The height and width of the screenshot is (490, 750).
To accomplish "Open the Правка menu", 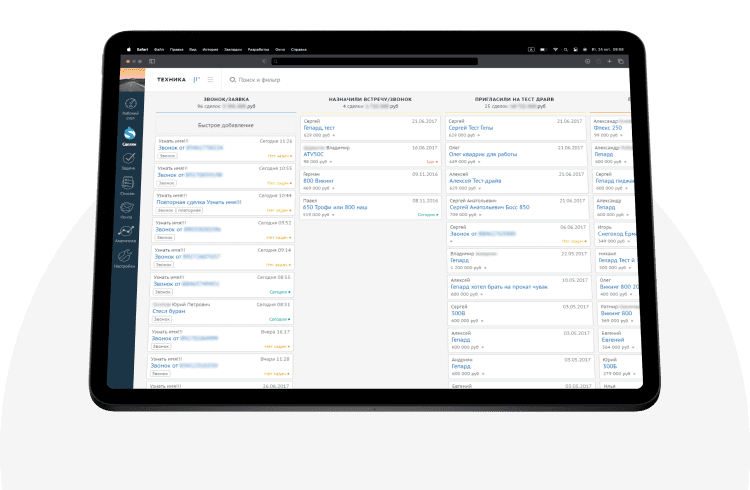I will pos(176,49).
